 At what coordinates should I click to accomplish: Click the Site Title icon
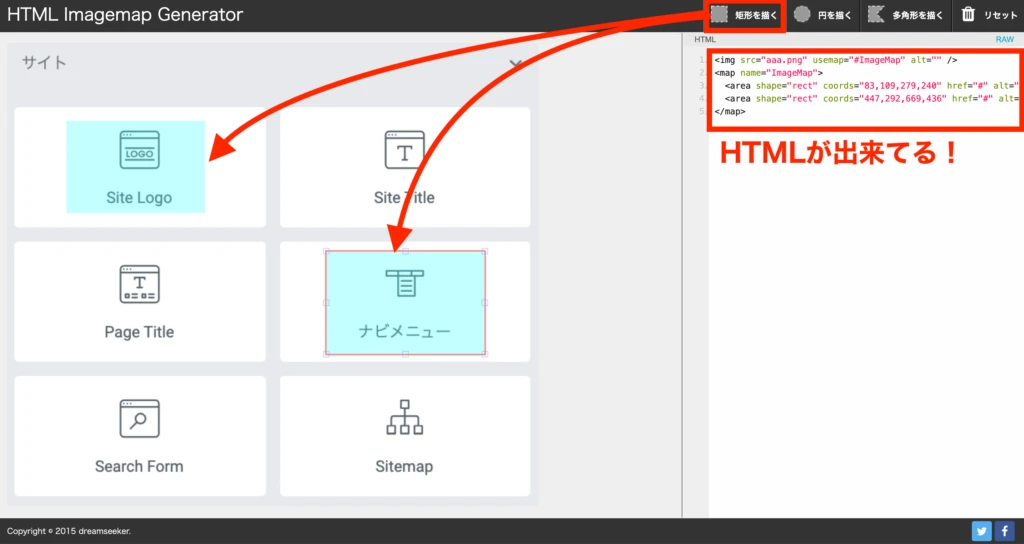point(404,150)
